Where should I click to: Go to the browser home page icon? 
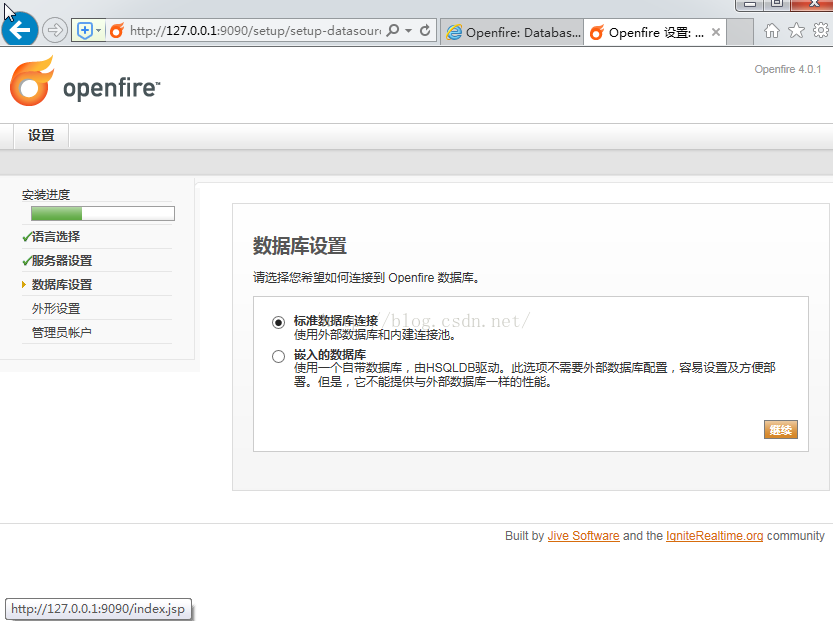(771, 31)
